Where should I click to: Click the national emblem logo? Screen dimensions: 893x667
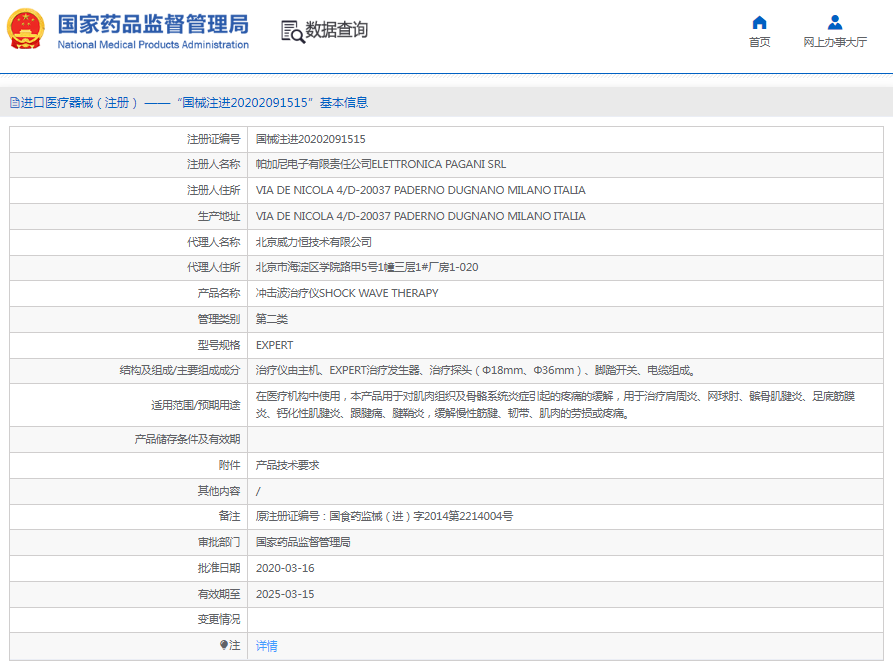click(26, 30)
